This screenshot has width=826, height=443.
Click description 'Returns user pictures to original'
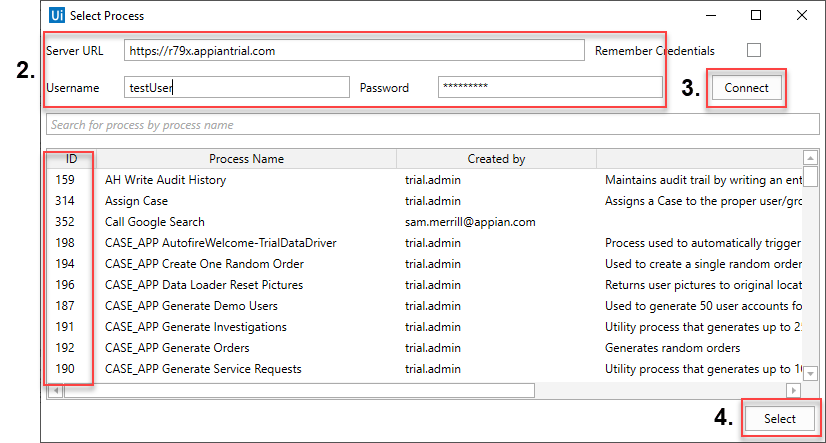703,285
